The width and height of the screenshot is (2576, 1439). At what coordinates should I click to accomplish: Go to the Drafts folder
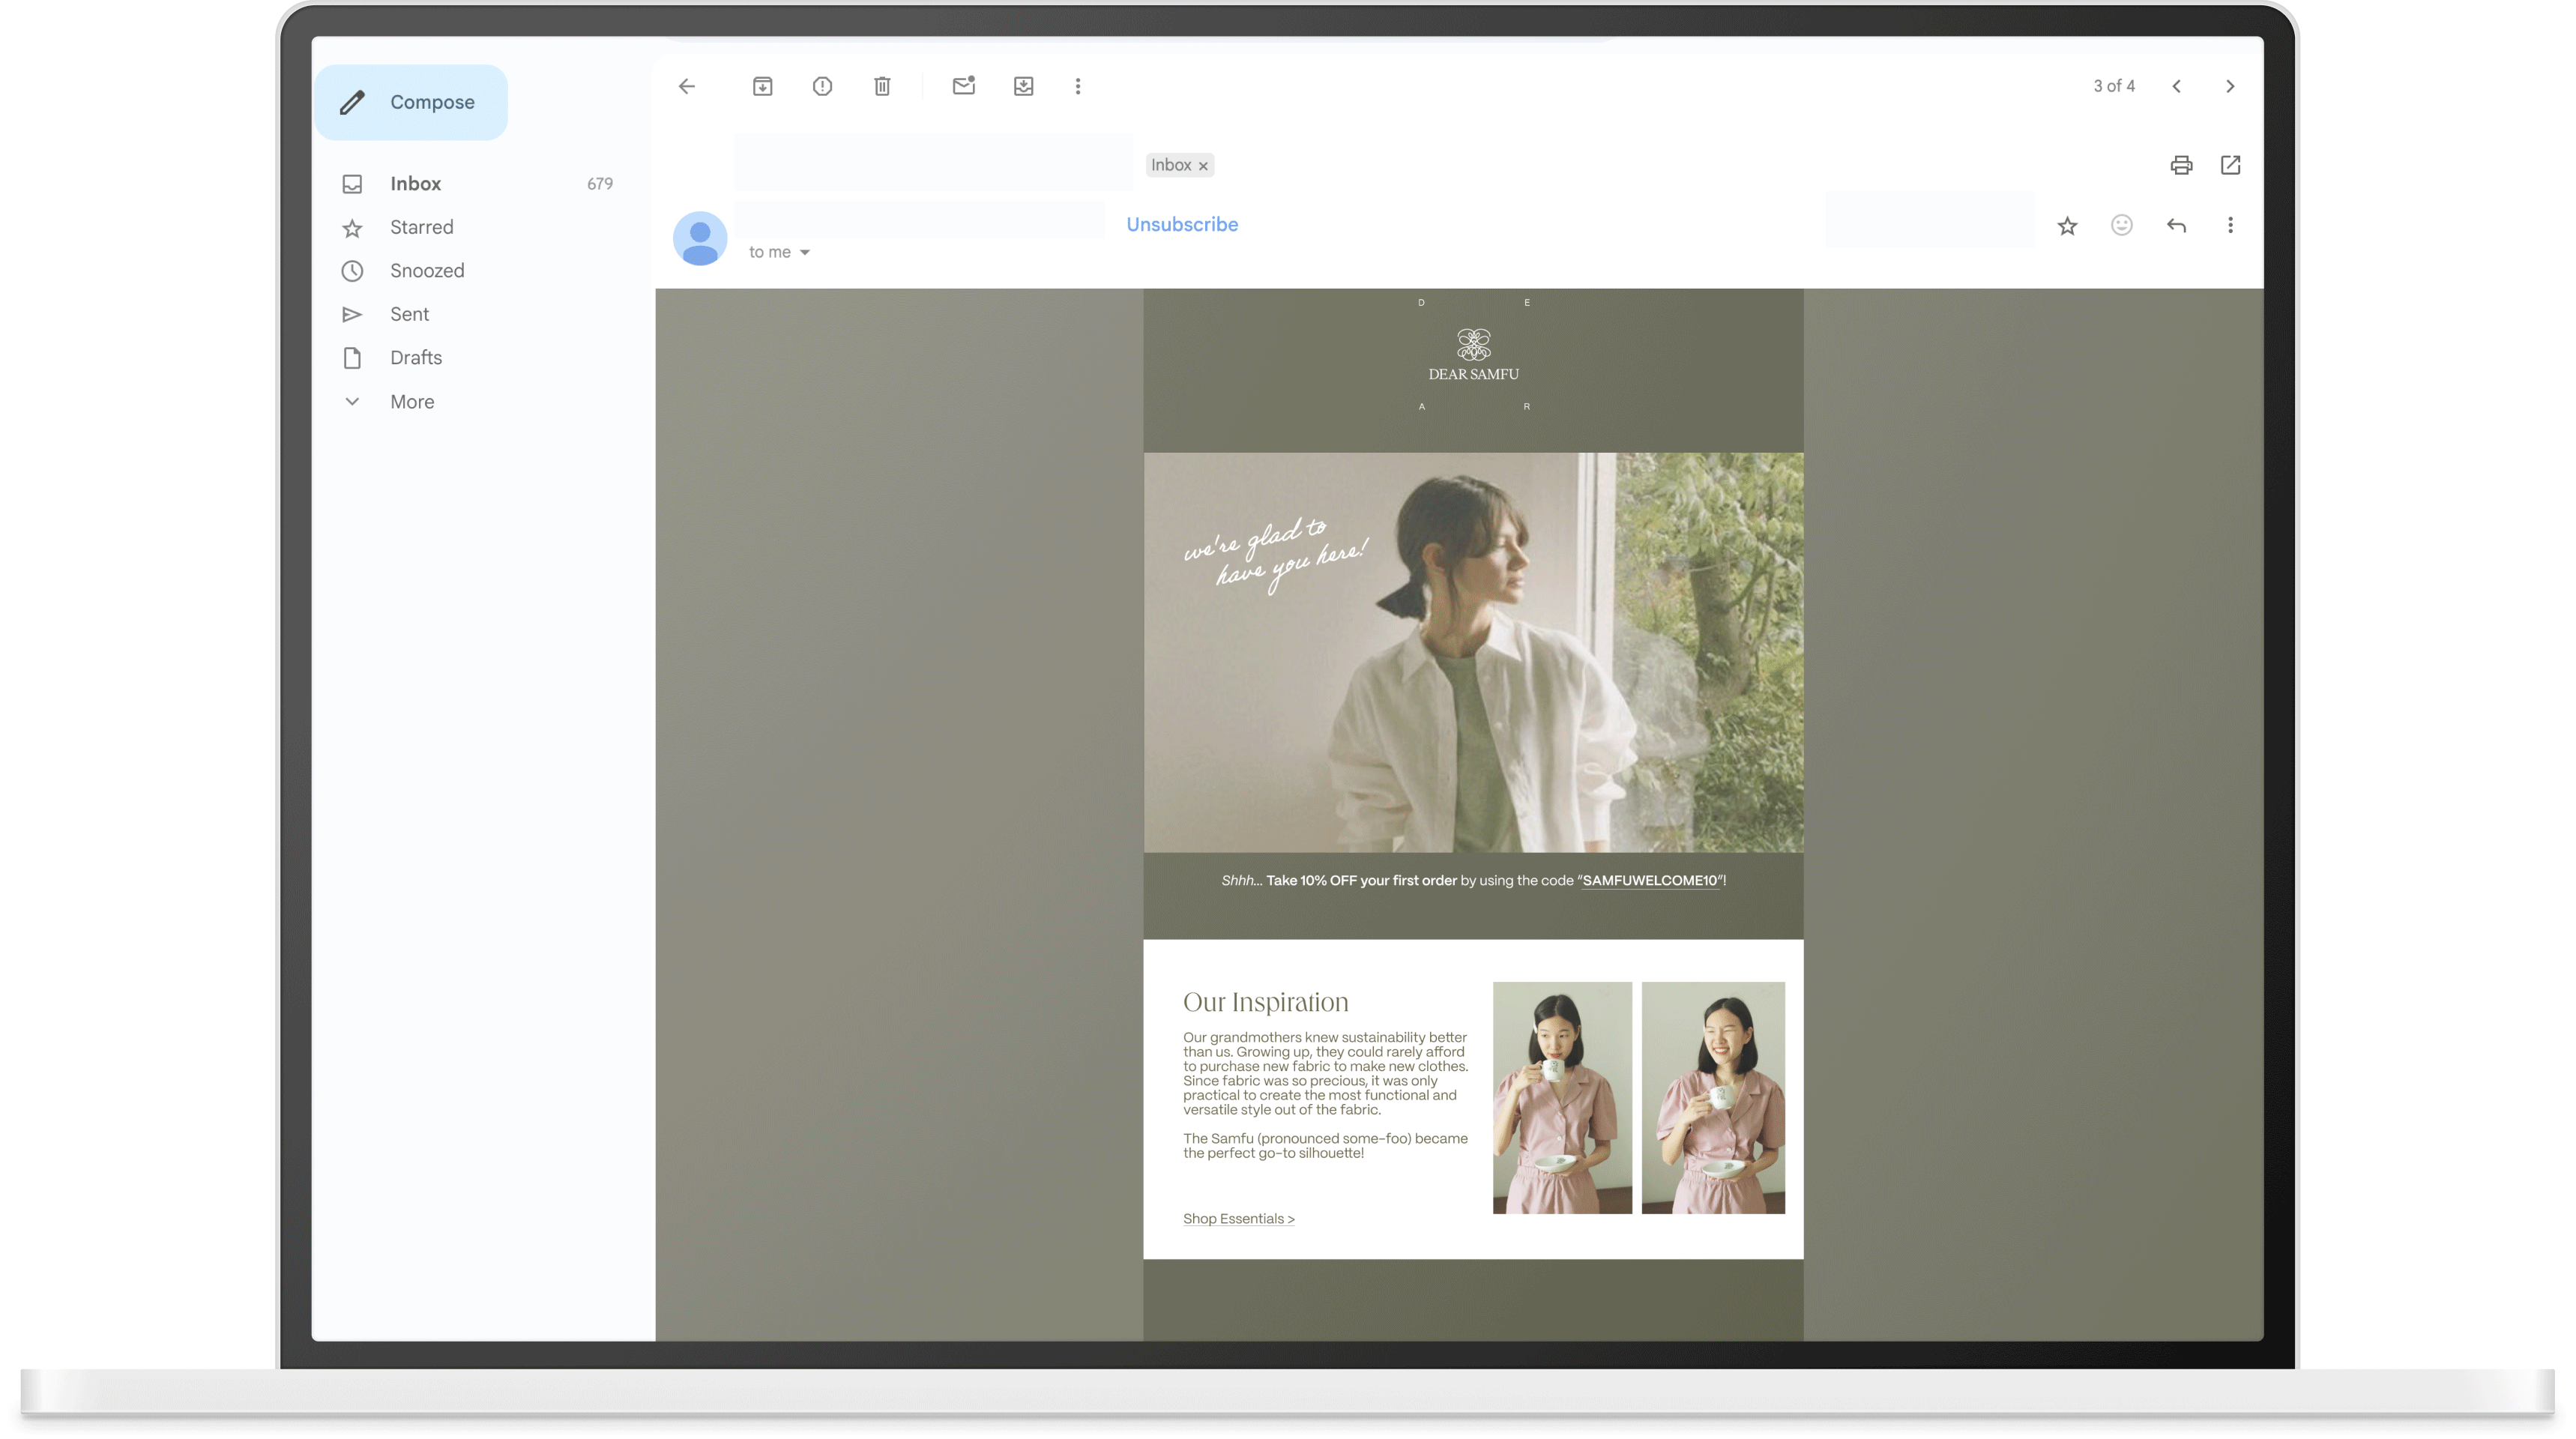(x=415, y=357)
